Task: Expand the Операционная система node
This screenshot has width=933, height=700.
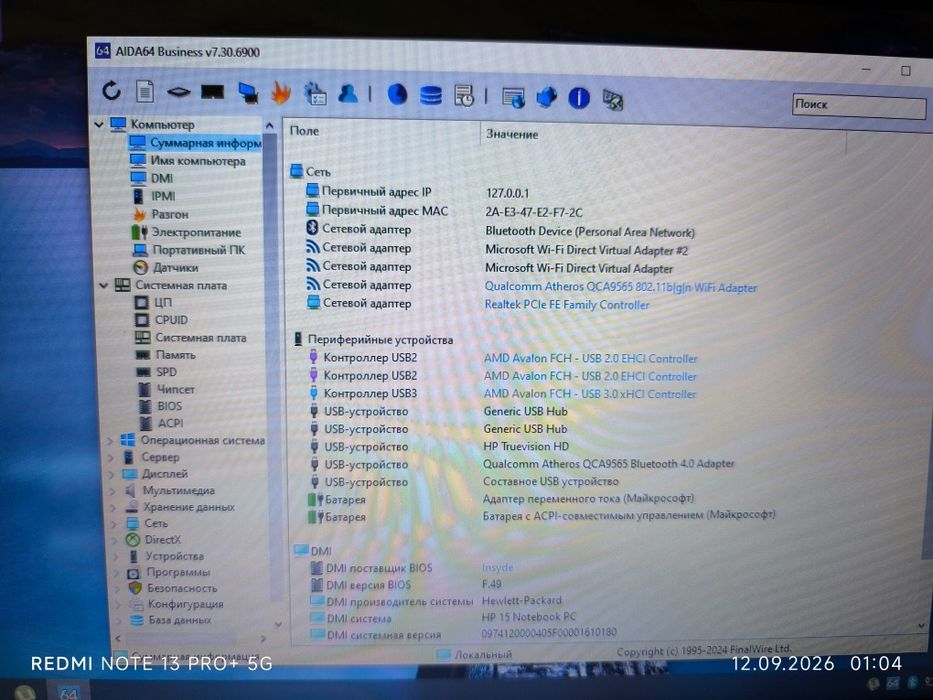Action: [109, 441]
